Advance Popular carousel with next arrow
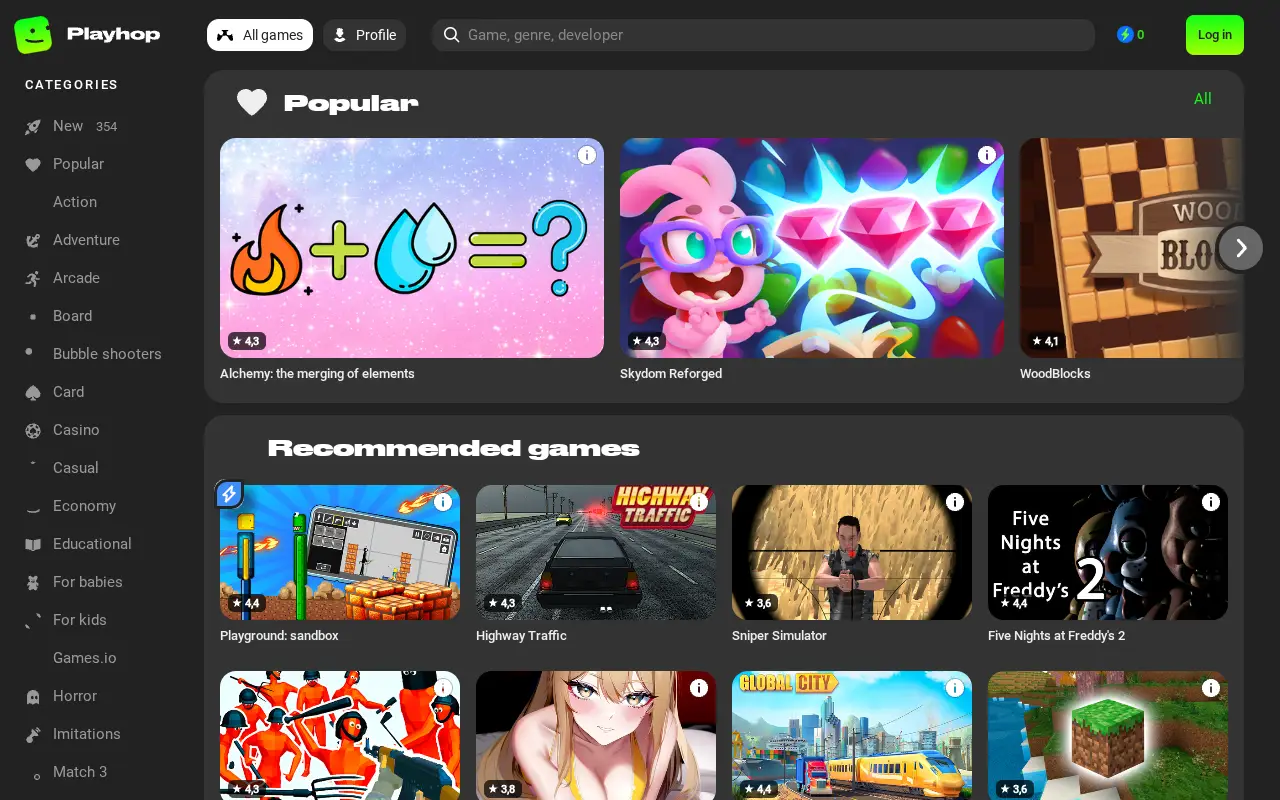The image size is (1280, 800). tap(1241, 248)
